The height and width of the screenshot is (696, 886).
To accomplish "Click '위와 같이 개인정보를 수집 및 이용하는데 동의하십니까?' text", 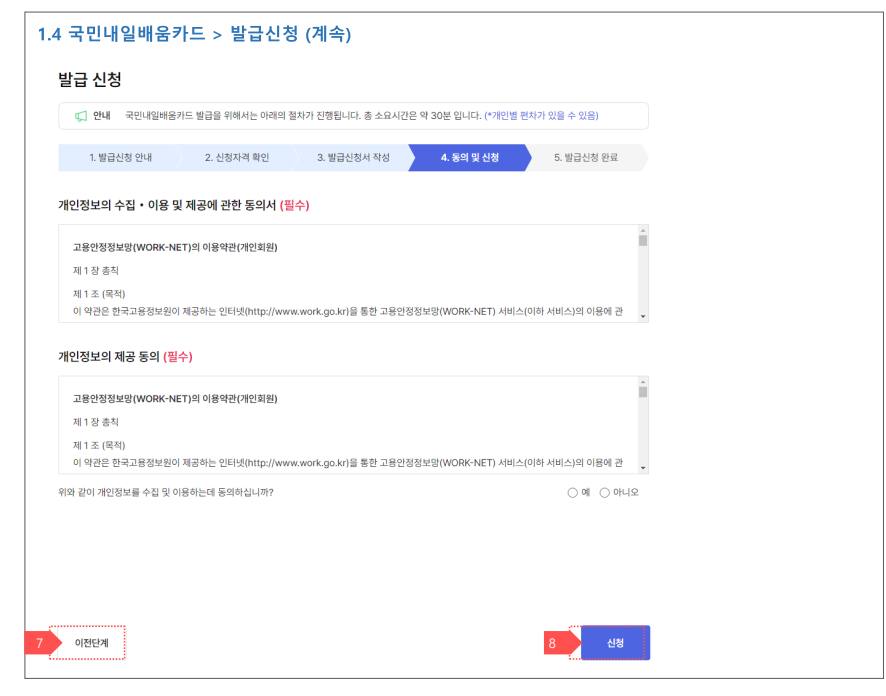I will tap(166, 493).
